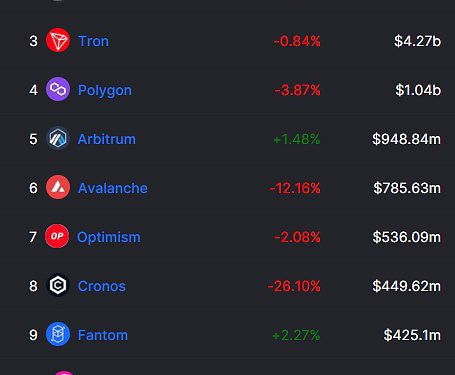
Task: Open the Polygon chain link
Action: 105,91
